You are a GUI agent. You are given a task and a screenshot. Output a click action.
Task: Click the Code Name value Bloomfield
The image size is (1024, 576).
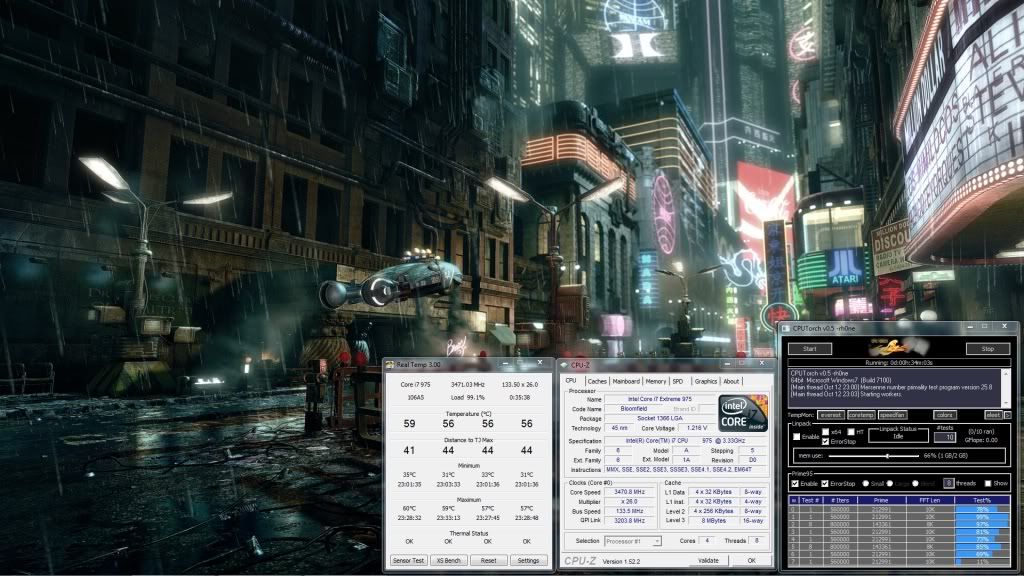(633, 409)
